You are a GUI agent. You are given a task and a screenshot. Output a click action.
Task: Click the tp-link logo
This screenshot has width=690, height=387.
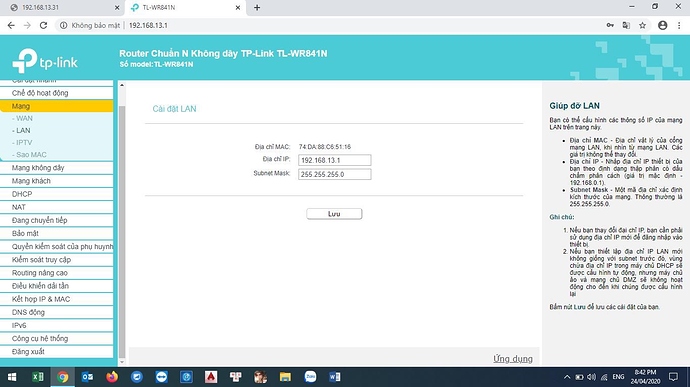(45, 61)
